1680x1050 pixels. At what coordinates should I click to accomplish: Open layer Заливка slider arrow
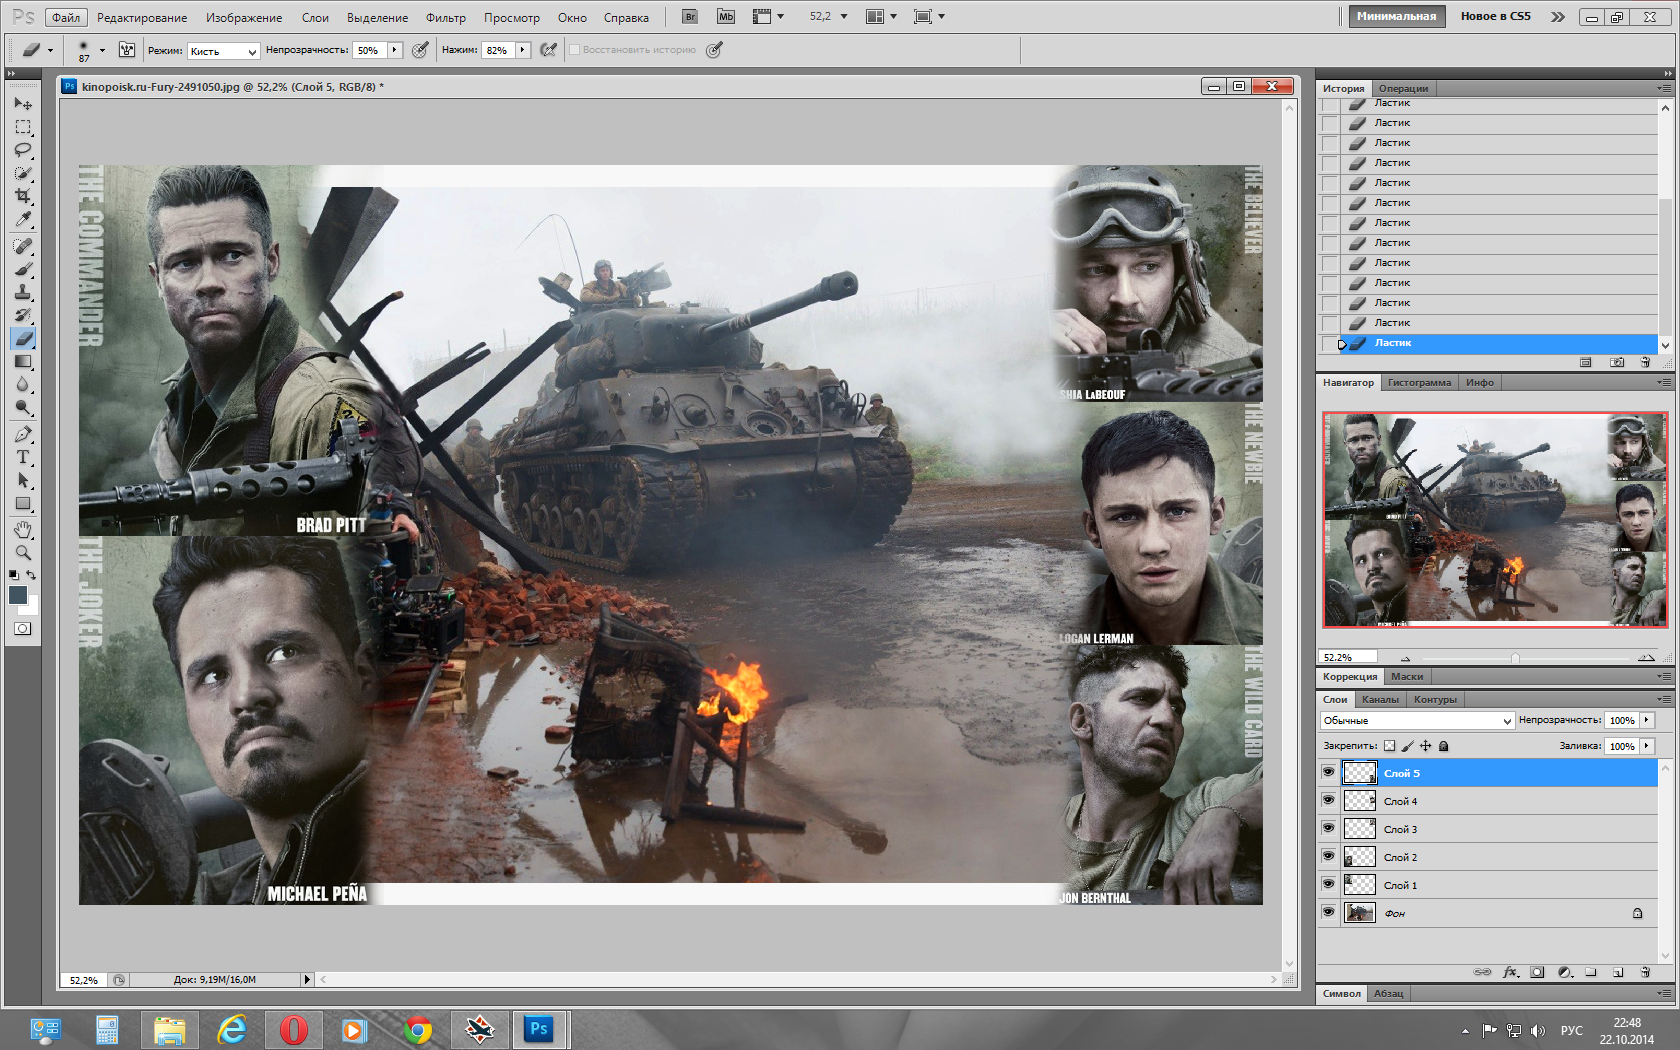(x=1646, y=746)
